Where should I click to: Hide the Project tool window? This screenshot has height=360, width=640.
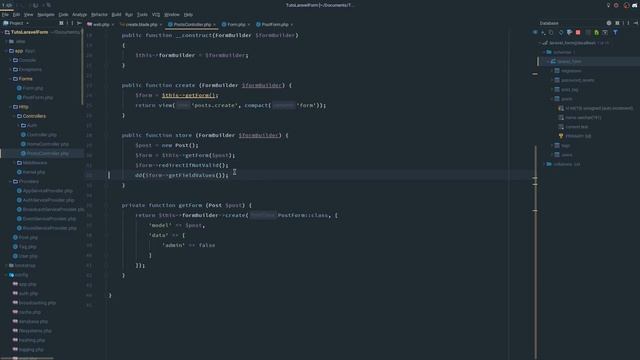tap(79, 23)
